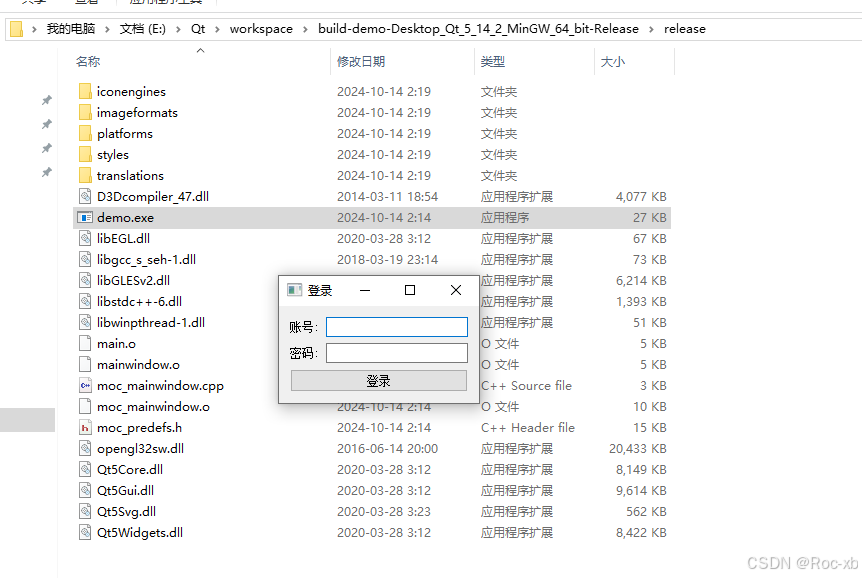
Task: Click the moc_predefs.h header file icon
Action: coord(85,427)
